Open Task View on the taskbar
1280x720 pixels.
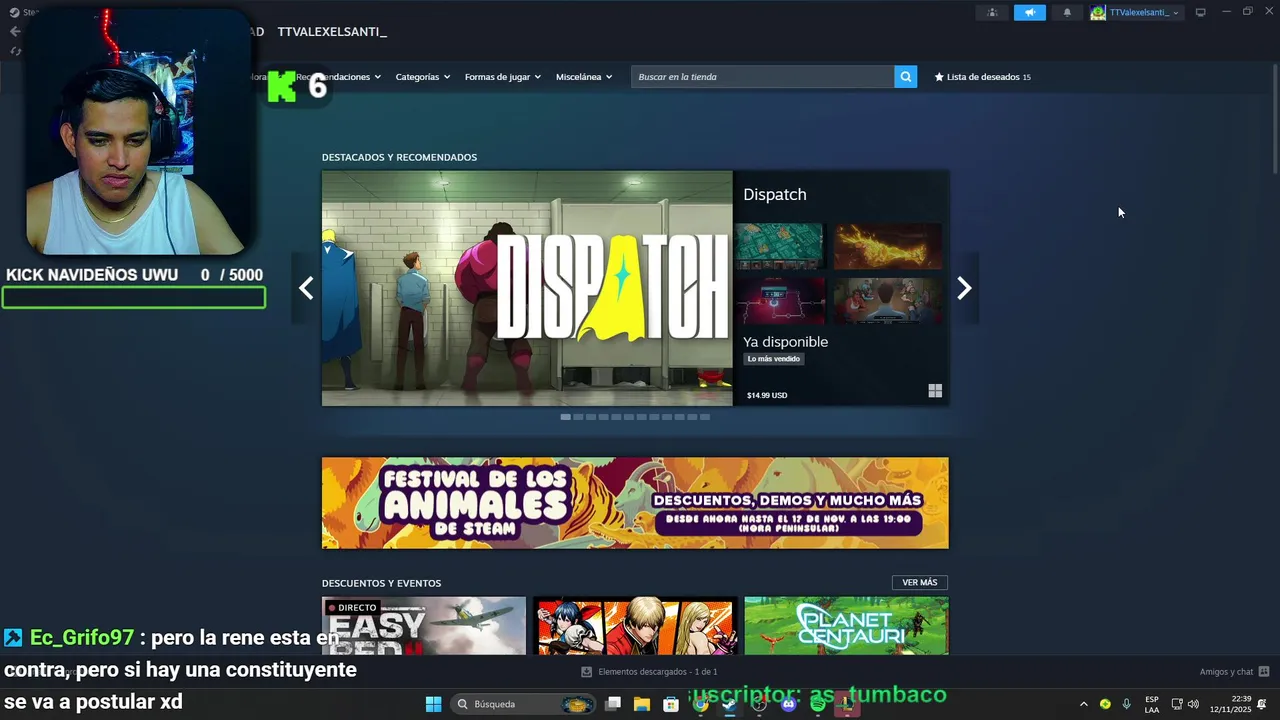tap(613, 704)
